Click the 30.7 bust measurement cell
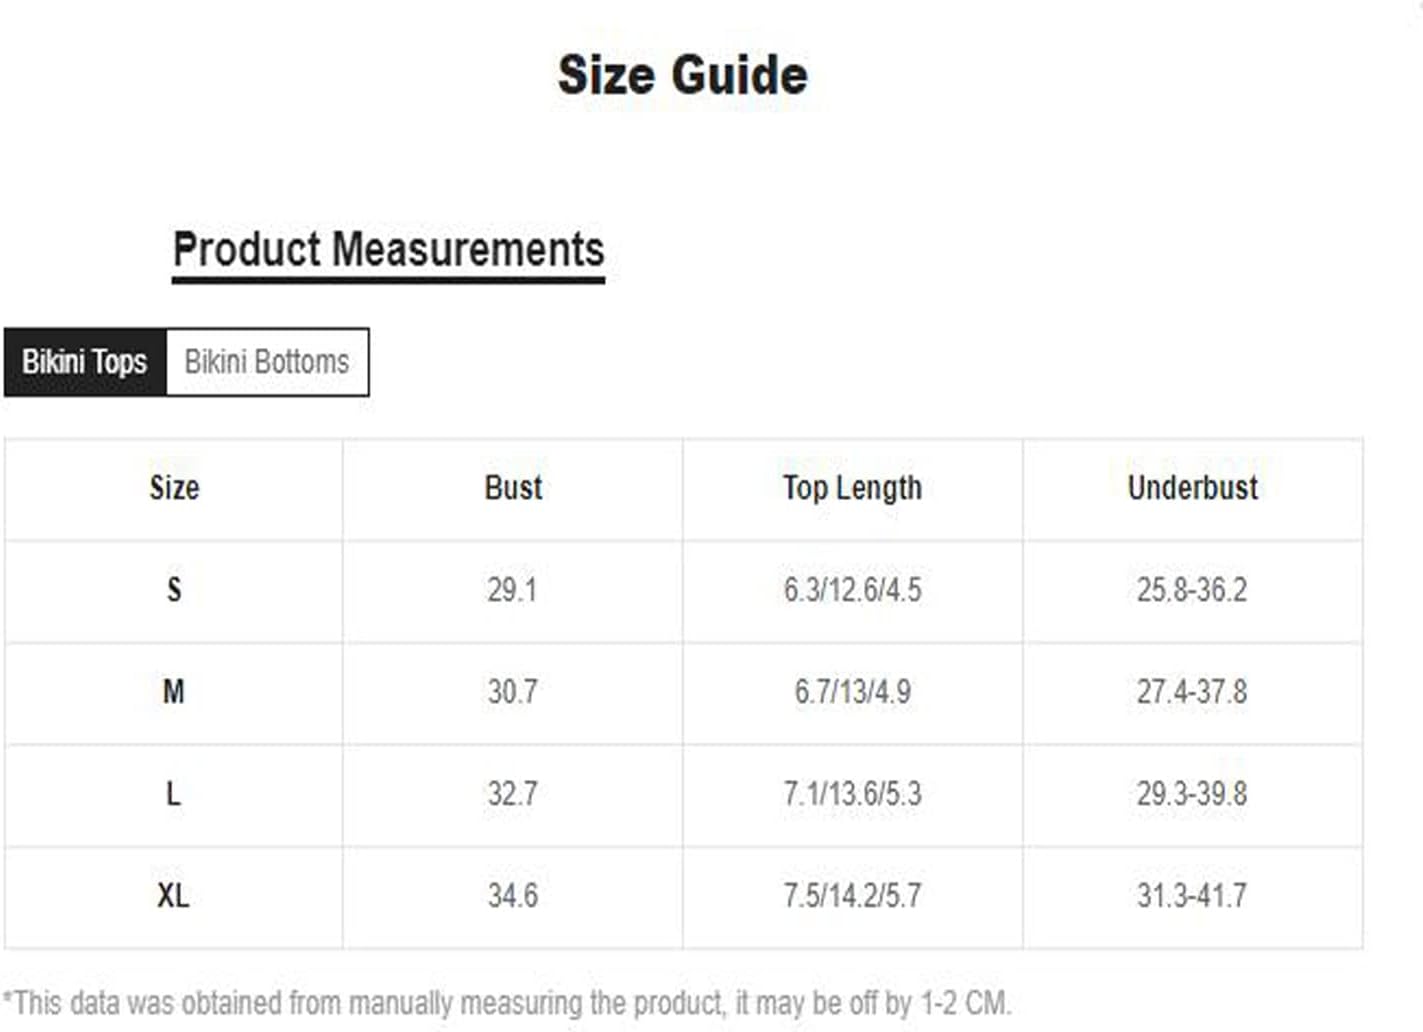This screenshot has width=1423, height=1032. 512,692
